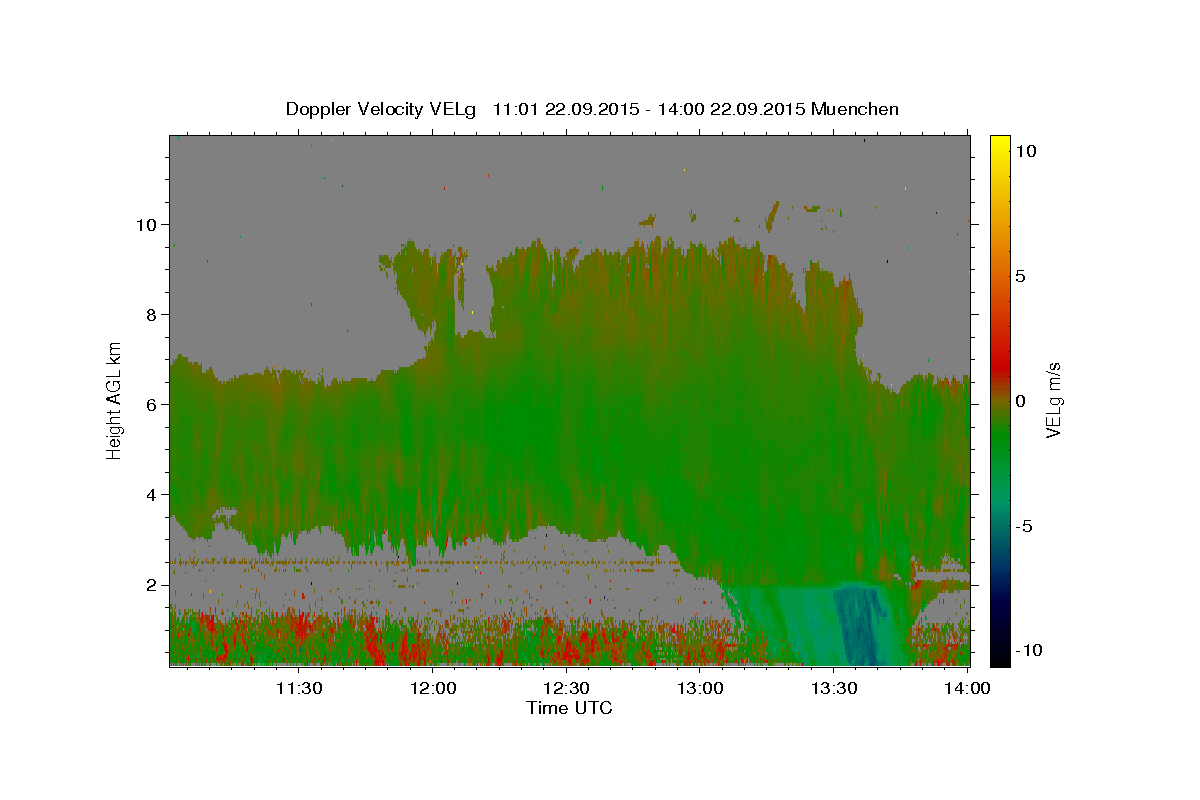Select the 14:00 time axis label

[x=966, y=688]
